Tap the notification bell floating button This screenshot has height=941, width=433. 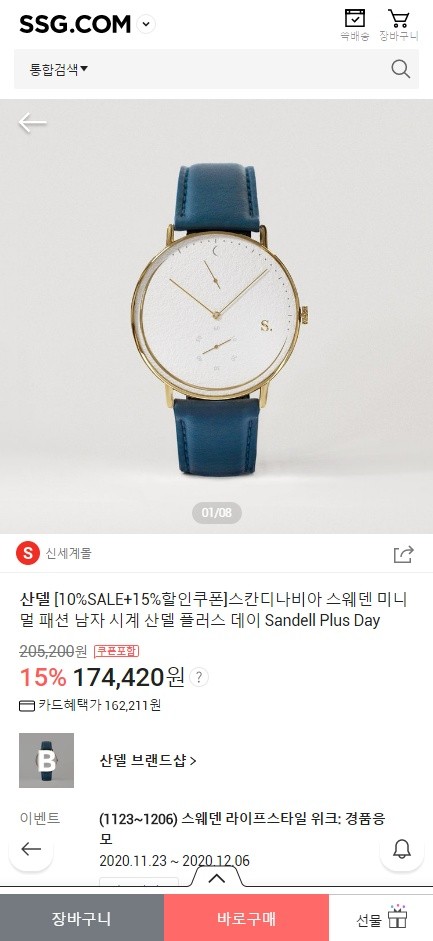pyautogui.click(x=402, y=849)
